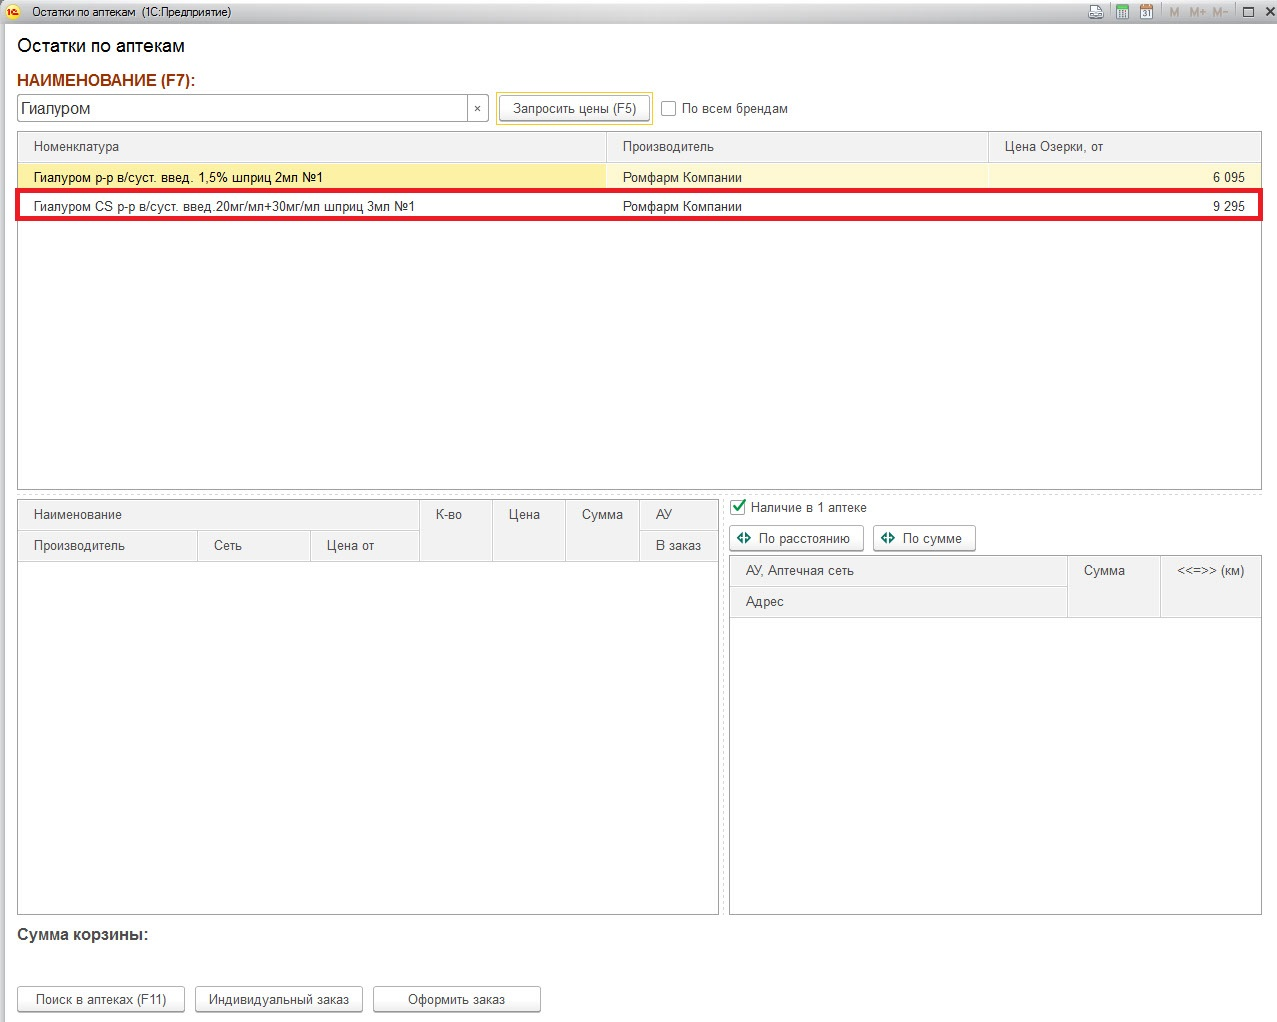
Task: Click the M+ memory add button
Action: [x=1197, y=12]
